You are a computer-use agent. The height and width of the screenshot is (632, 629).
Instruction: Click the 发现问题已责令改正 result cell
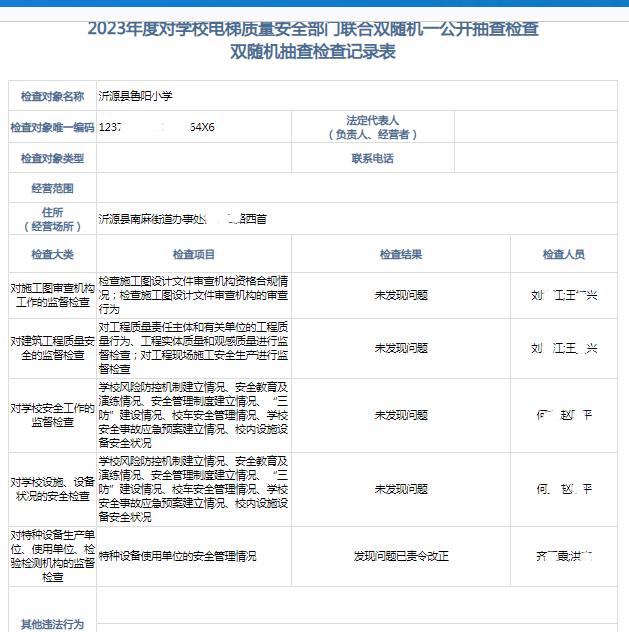coord(401,555)
